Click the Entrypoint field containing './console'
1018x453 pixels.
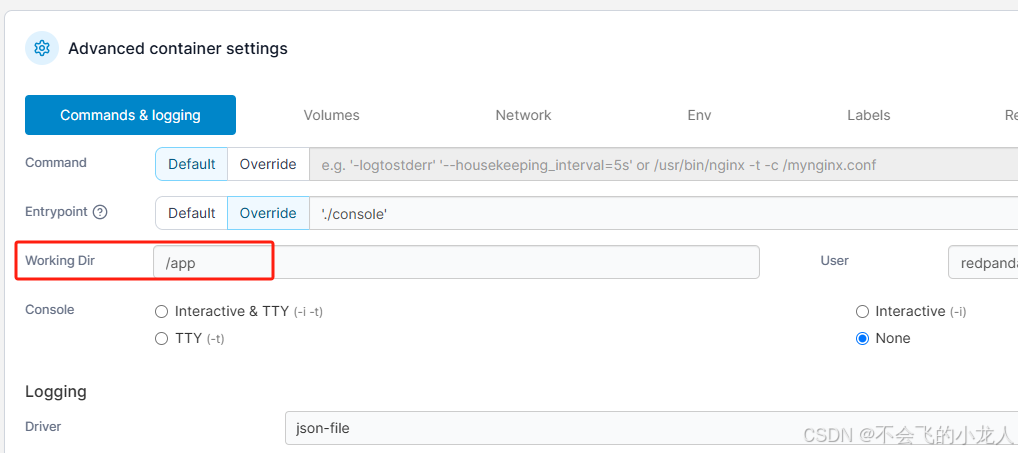(x=664, y=213)
